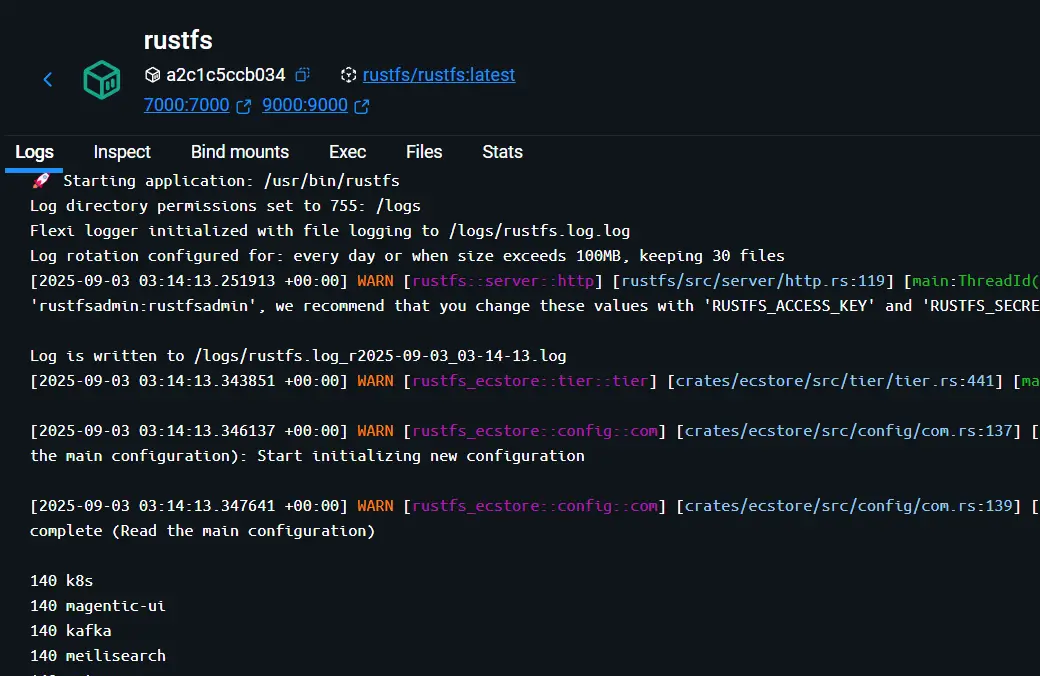Click the rocket emoji in first log line
The height and width of the screenshot is (676, 1040).
41,181
